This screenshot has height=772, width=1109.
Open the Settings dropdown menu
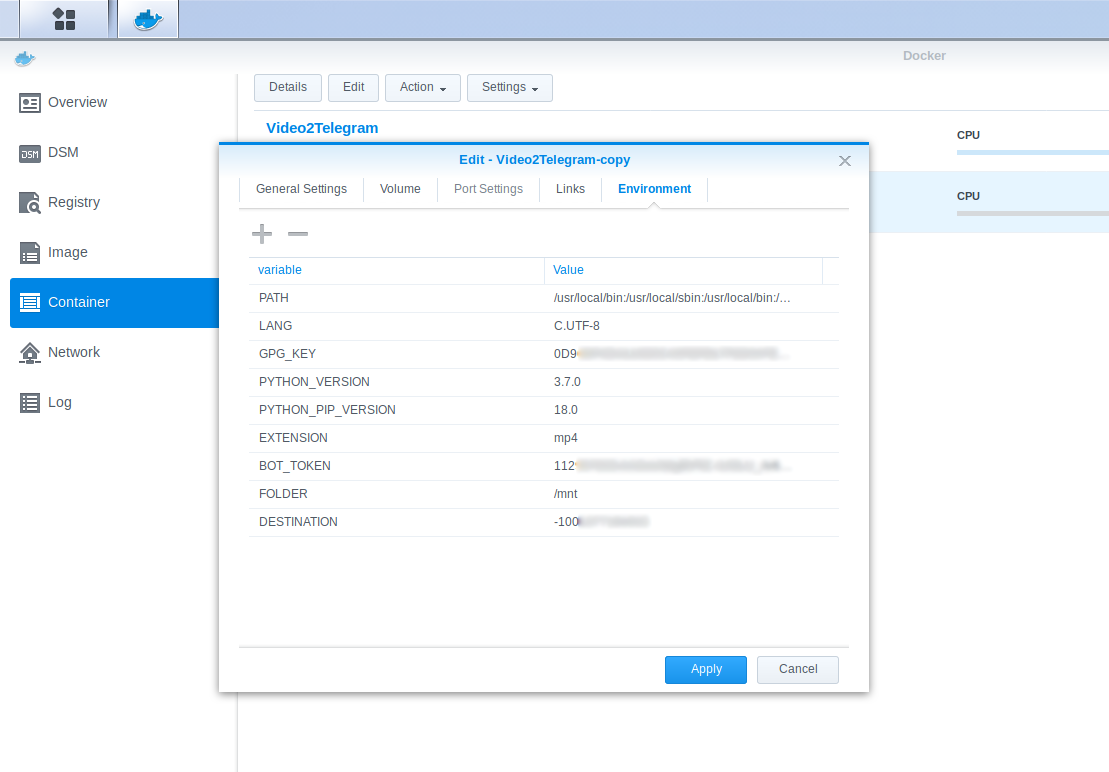[510, 88]
